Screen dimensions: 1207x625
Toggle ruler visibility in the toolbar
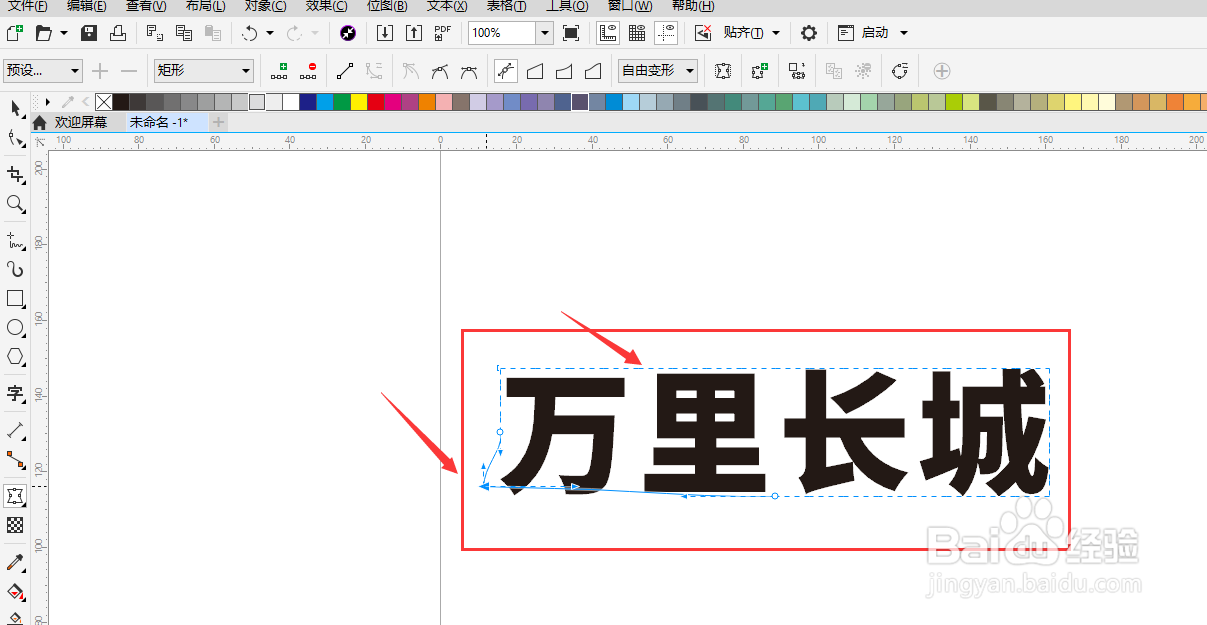607,32
